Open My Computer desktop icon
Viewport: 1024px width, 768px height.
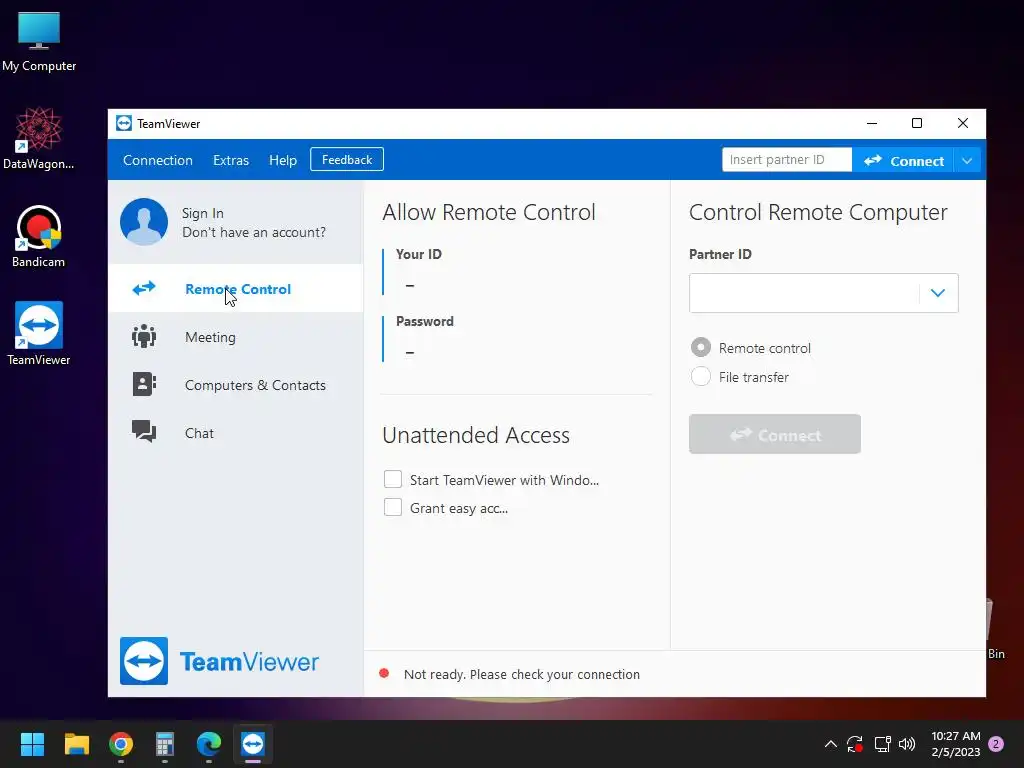coord(39,42)
